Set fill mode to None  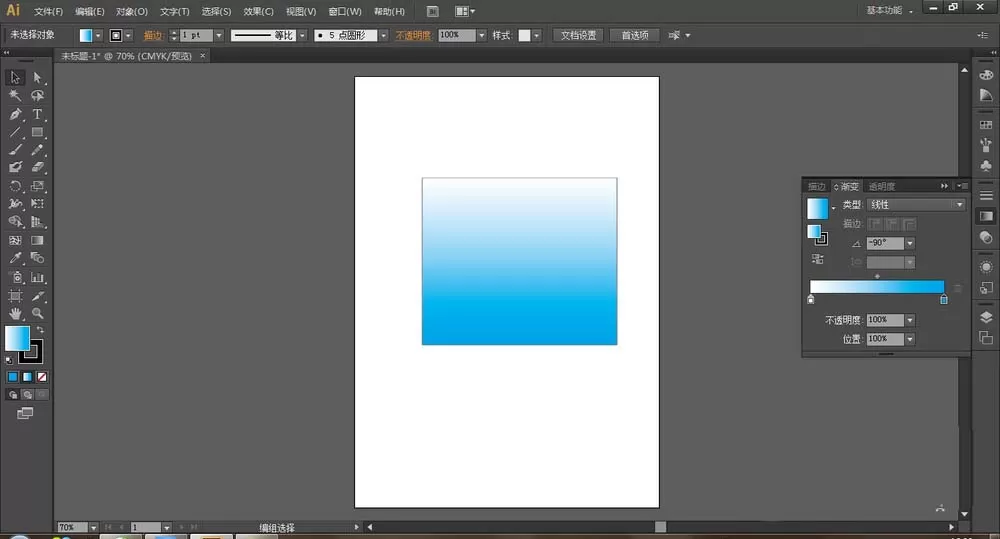coord(41,377)
